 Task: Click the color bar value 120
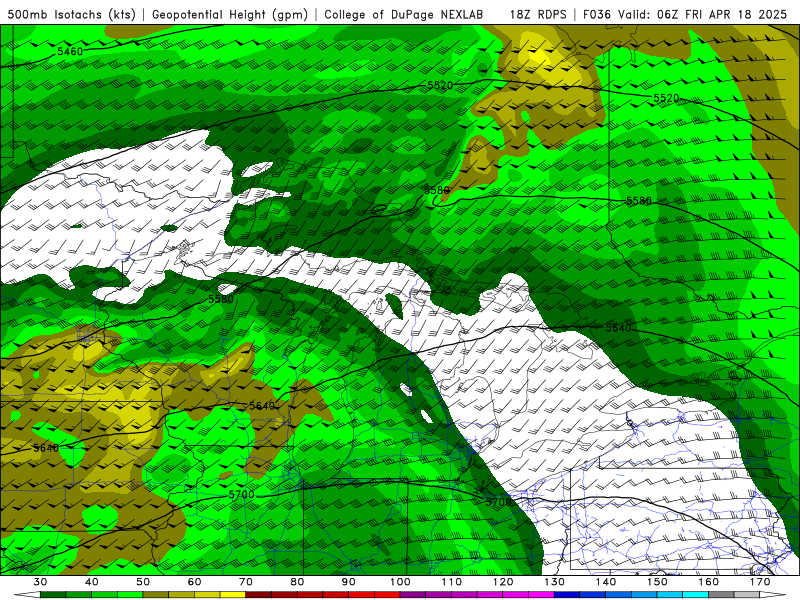[x=503, y=582]
